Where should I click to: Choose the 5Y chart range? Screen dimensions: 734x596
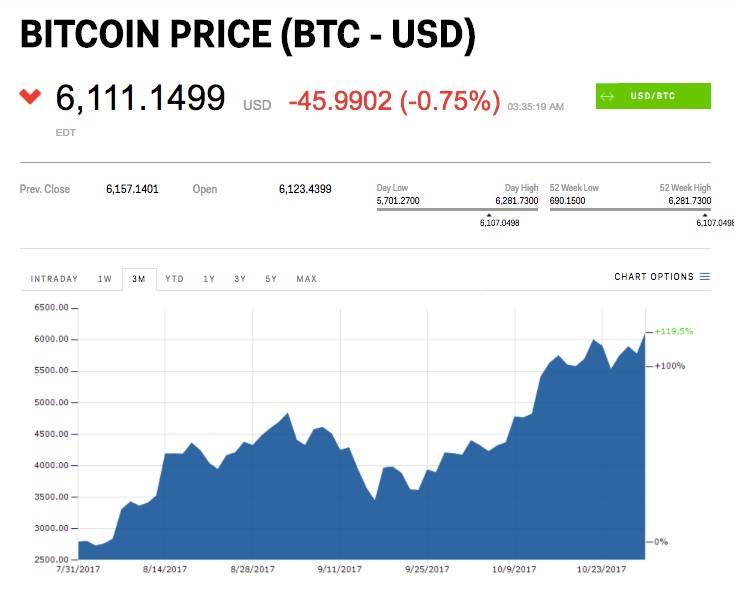271,279
